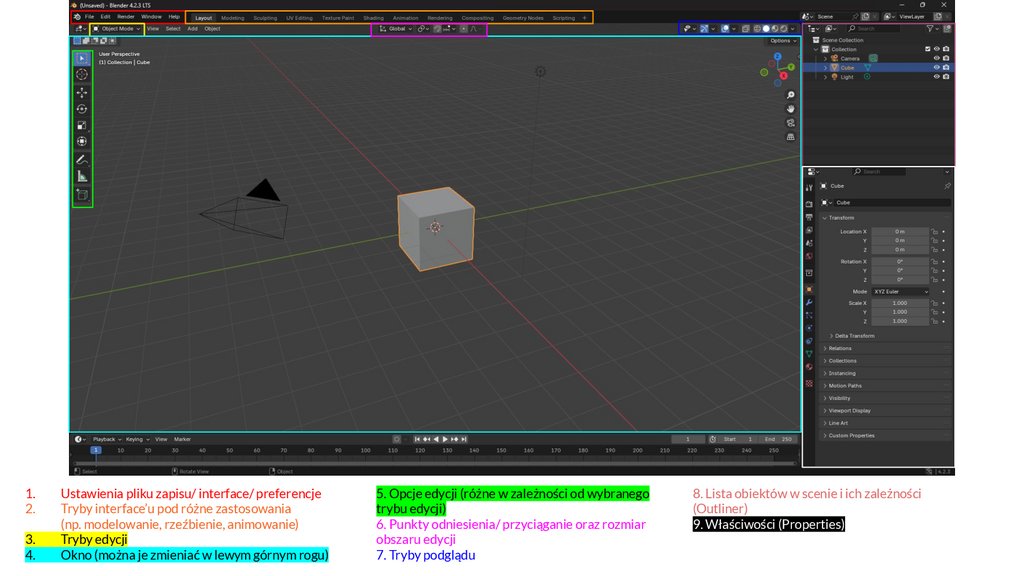The width and height of the screenshot is (1024, 576).
Task: Pick the 3D Cursor tool
Action: 82,74
